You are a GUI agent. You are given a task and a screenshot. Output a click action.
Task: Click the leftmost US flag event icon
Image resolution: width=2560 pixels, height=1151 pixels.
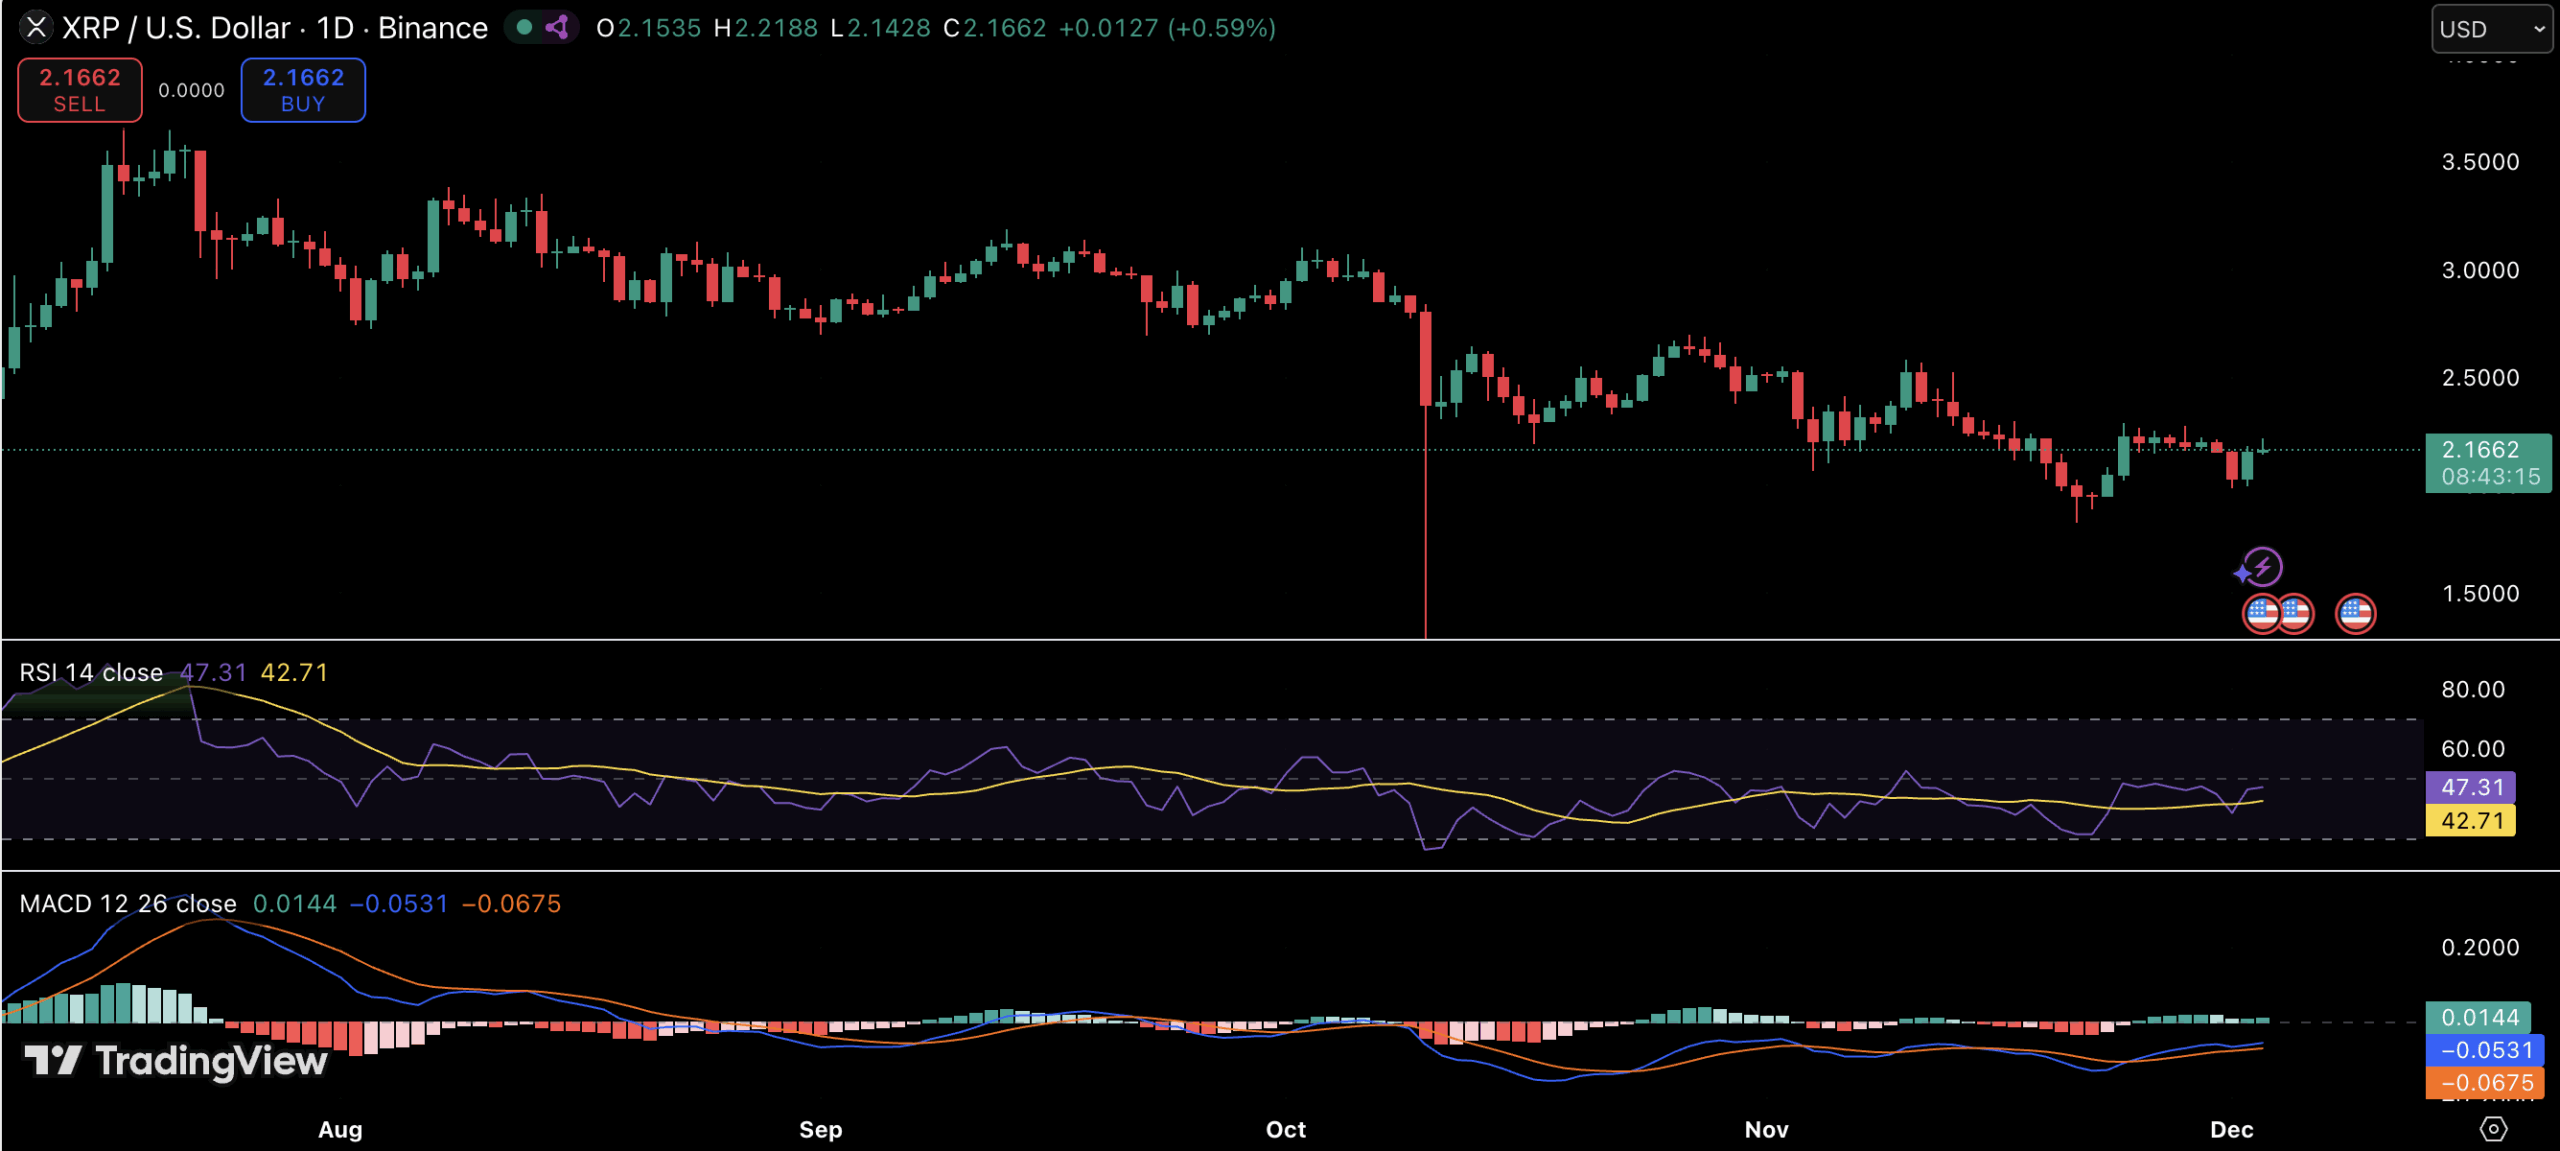pos(2262,613)
